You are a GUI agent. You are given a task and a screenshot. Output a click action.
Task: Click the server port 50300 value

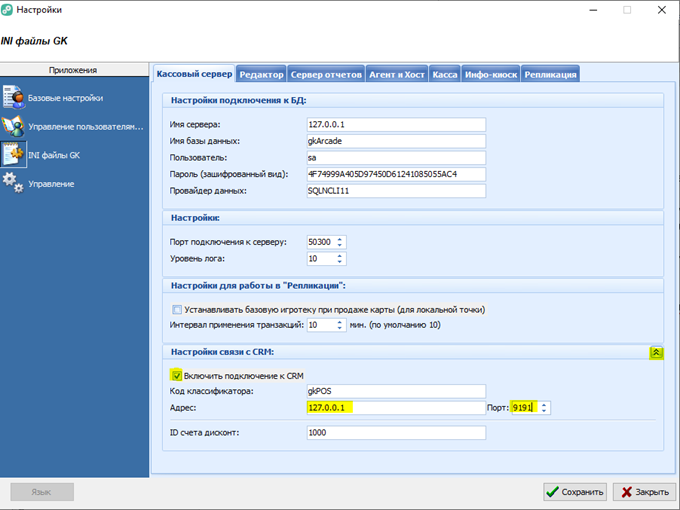321,242
